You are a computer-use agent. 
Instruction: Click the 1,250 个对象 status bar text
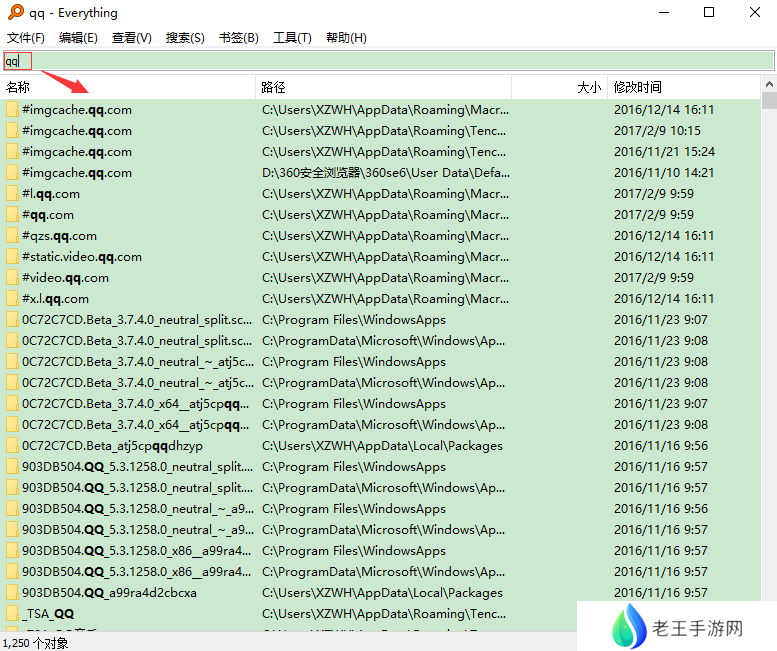[36, 643]
